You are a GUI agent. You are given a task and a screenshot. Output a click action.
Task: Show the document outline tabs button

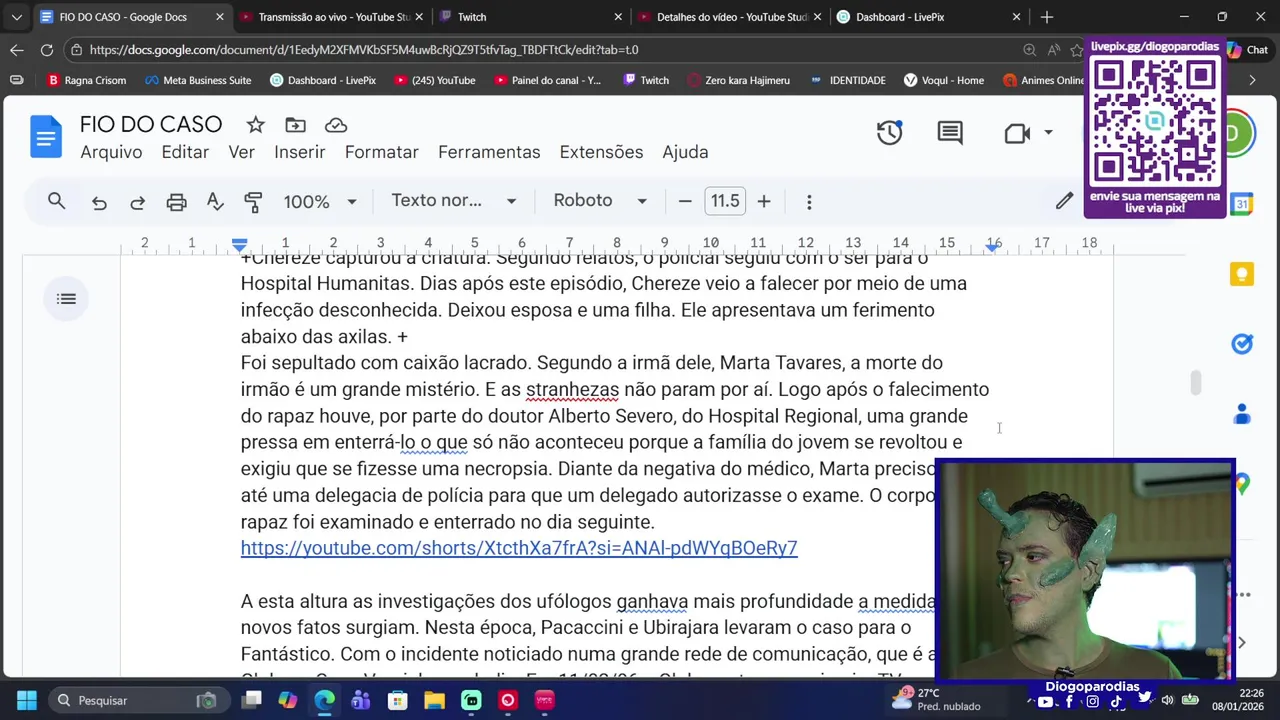coord(67,299)
